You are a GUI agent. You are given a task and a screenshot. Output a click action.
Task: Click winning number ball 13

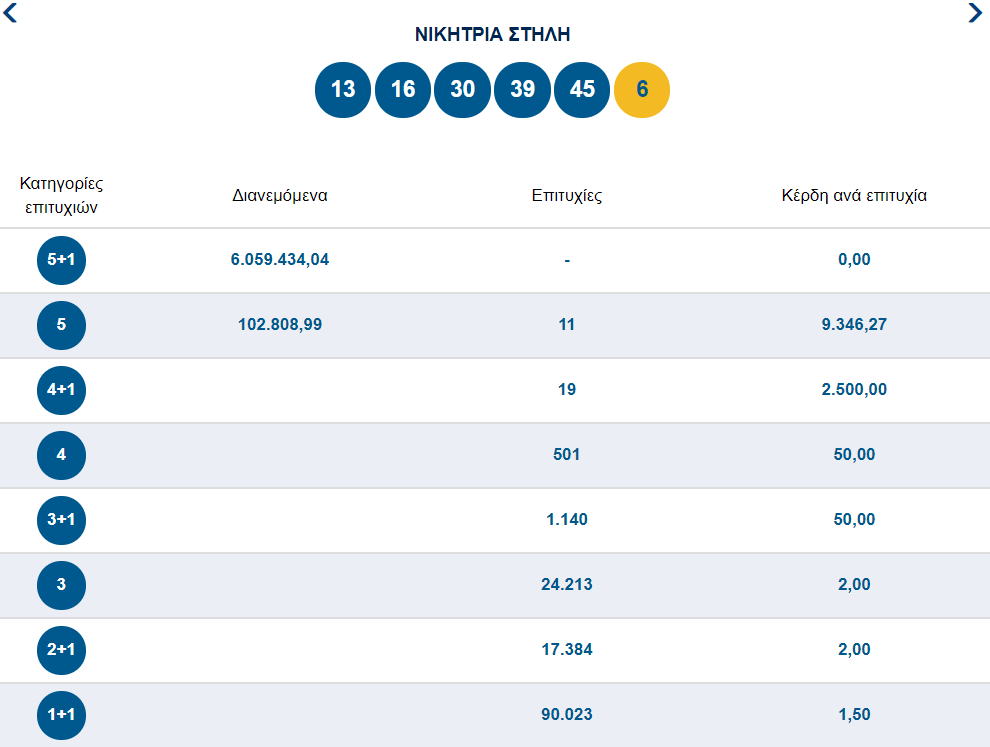click(x=343, y=90)
